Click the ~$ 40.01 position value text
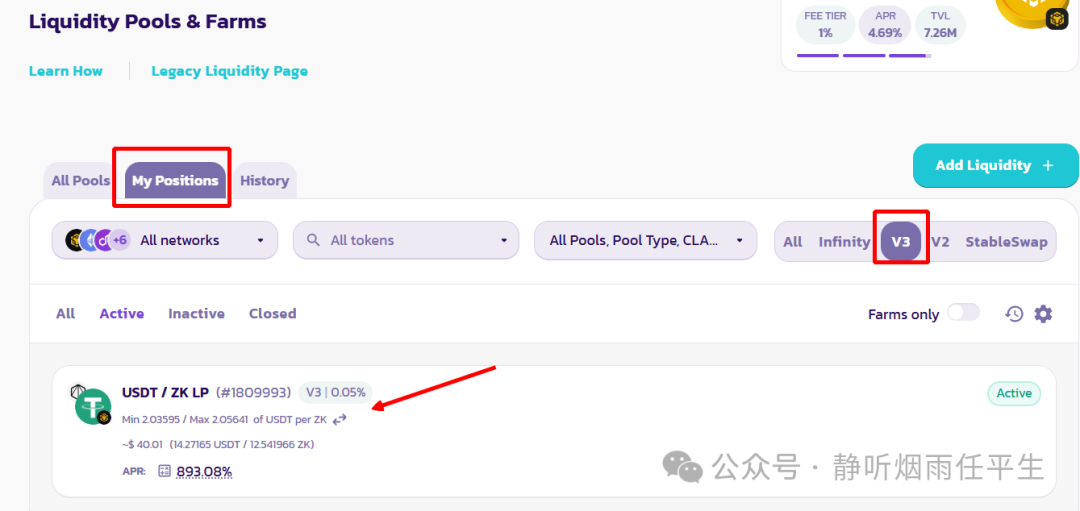Image resolution: width=1080 pixels, height=511 pixels. (x=218, y=445)
